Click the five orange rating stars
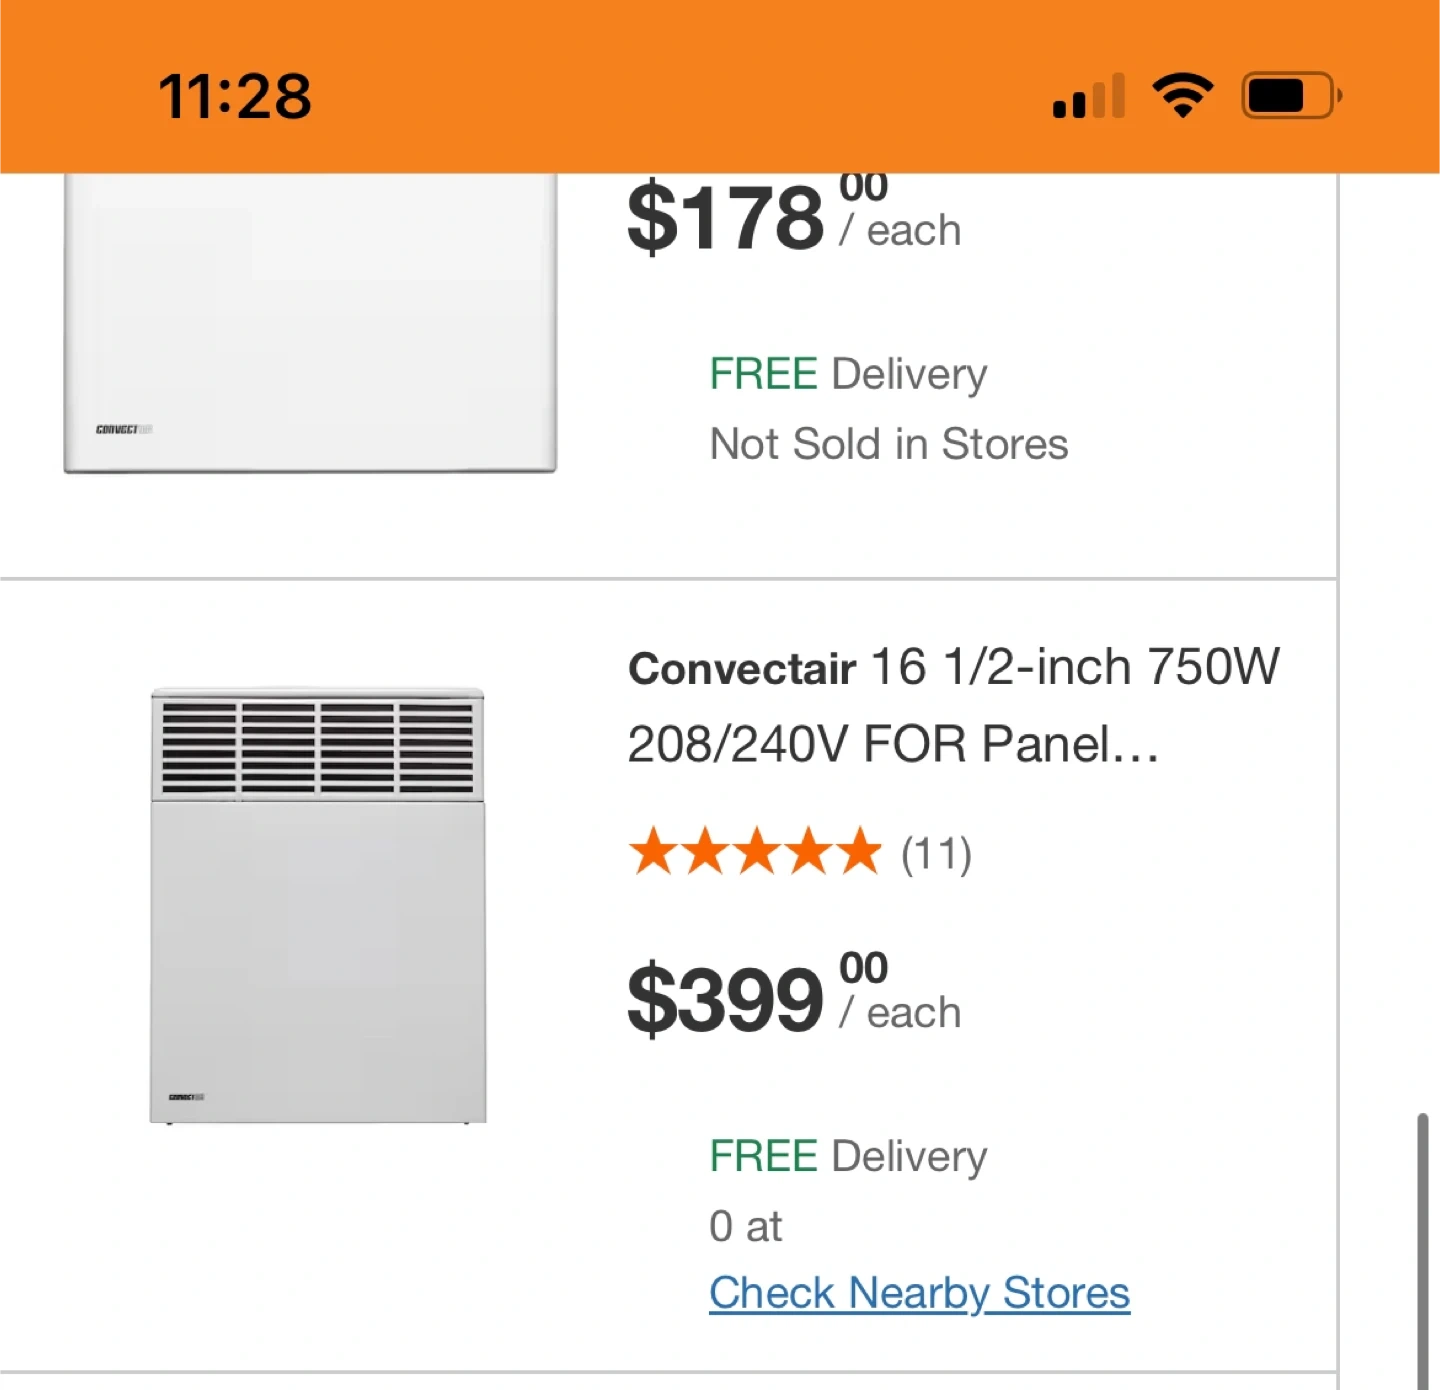Screen dimensions: 1440x1390 [x=755, y=852]
